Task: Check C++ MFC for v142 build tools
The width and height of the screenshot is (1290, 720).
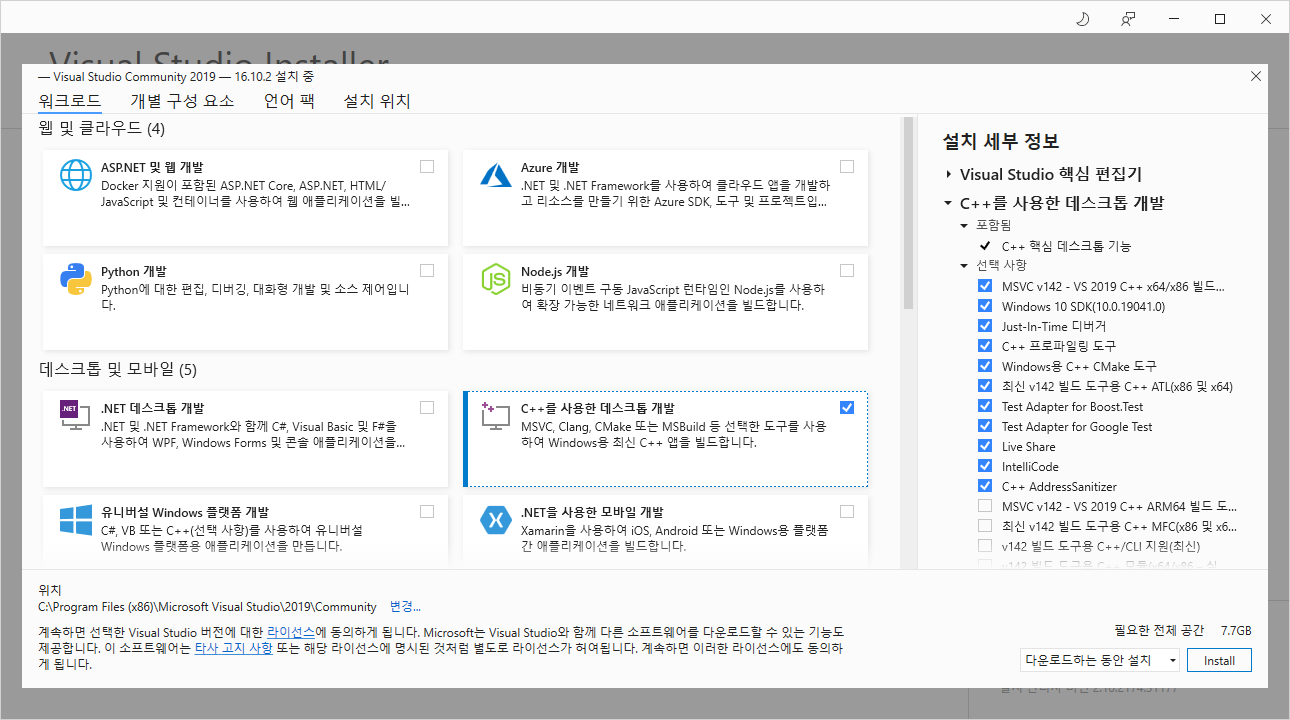Action: click(985, 526)
